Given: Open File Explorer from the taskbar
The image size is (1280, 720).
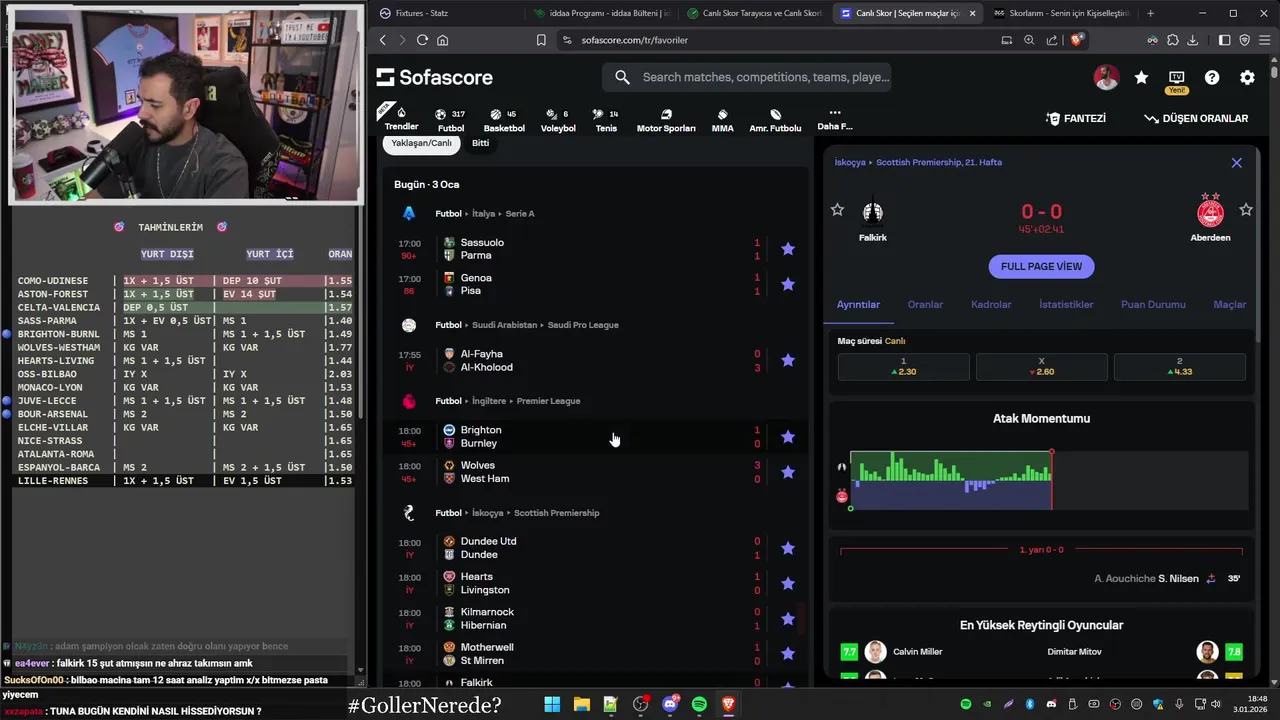Looking at the screenshot, I should [581, 705].
